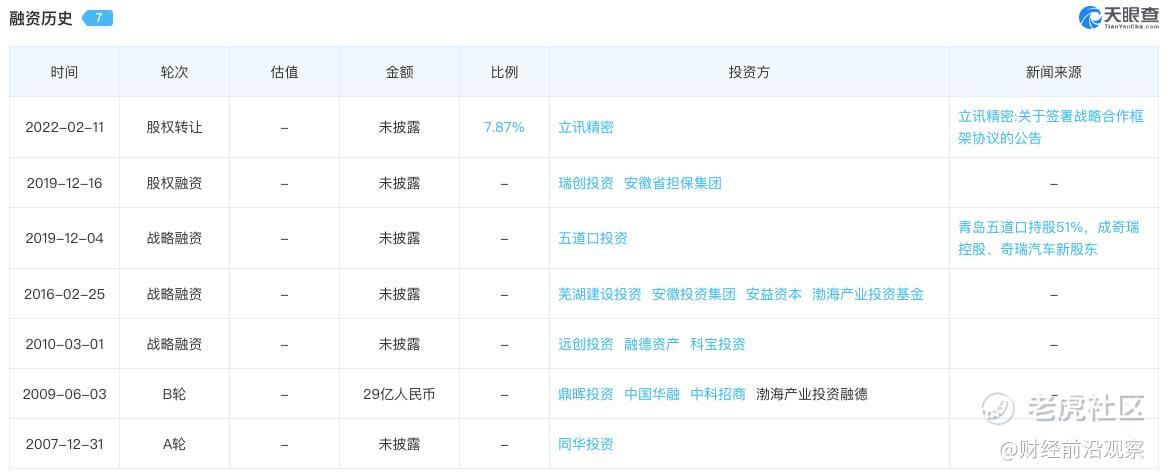Open the 瑞创投资 investor page
The width and height of the screenshot is (1167, 476).
pyautogui.click(x=586, y=183)
